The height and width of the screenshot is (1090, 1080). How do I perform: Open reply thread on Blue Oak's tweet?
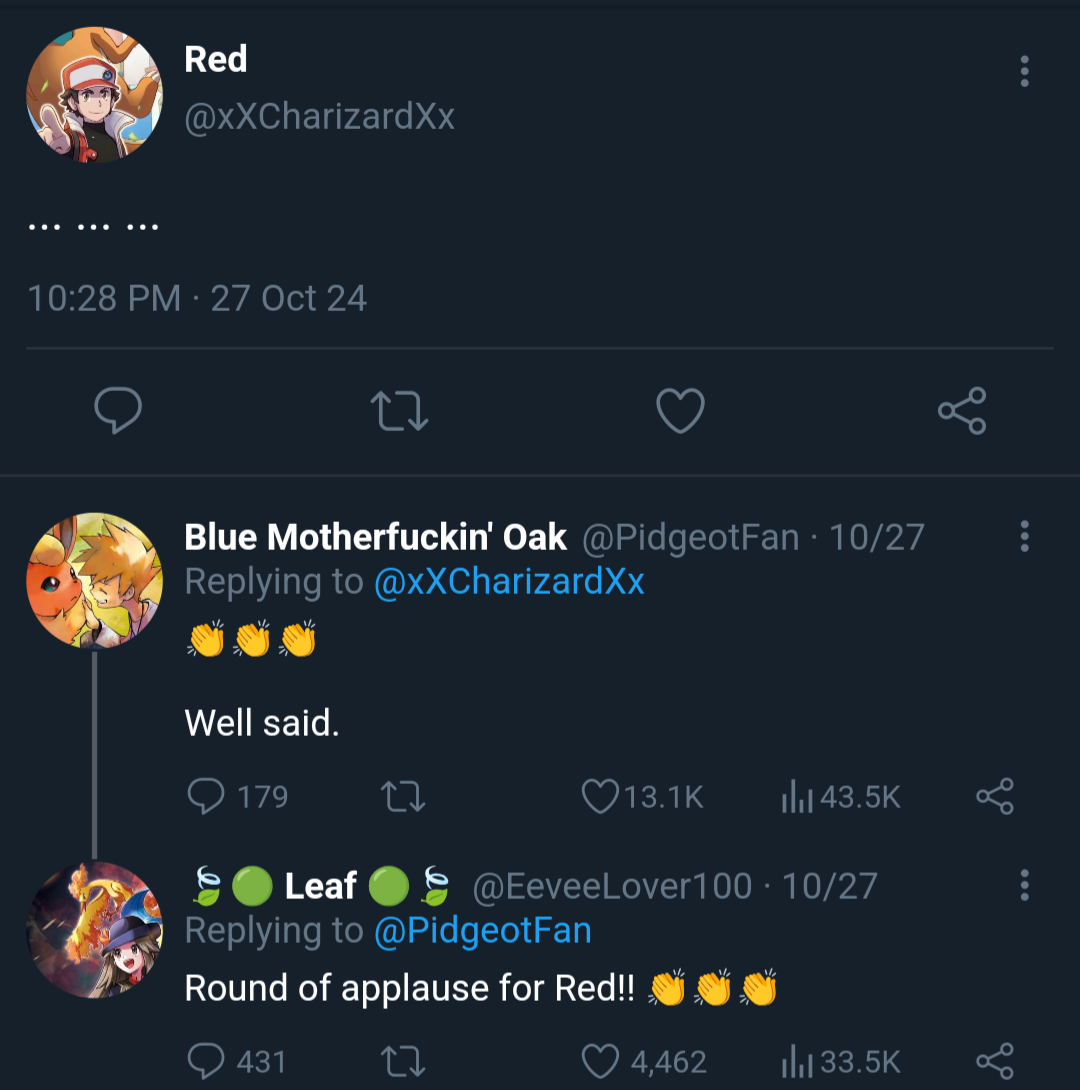pyautogui.click(x=206, y=796)
